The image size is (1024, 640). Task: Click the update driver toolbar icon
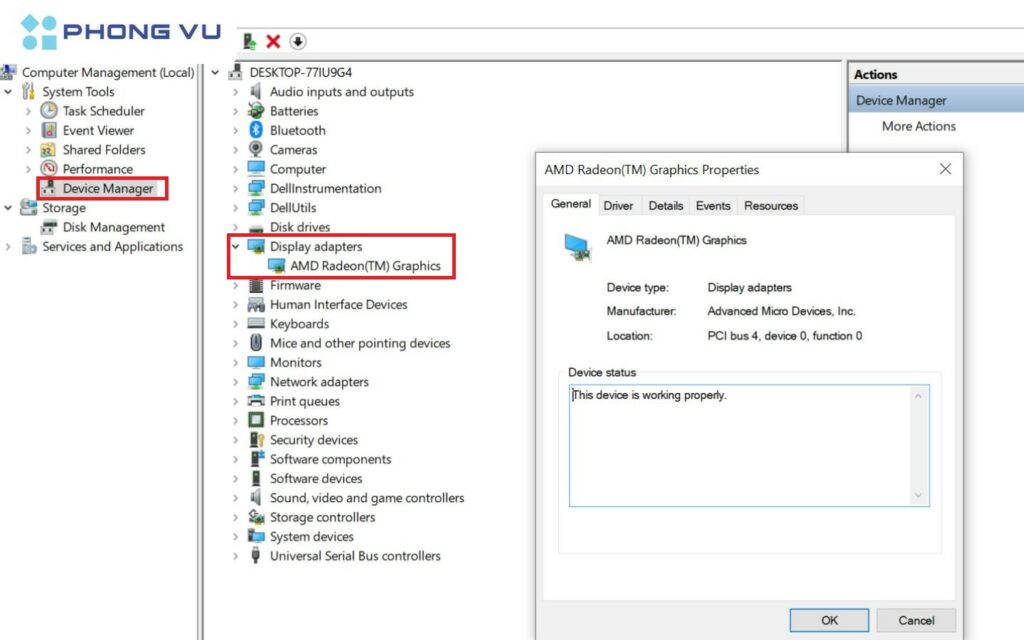point(250,42)
